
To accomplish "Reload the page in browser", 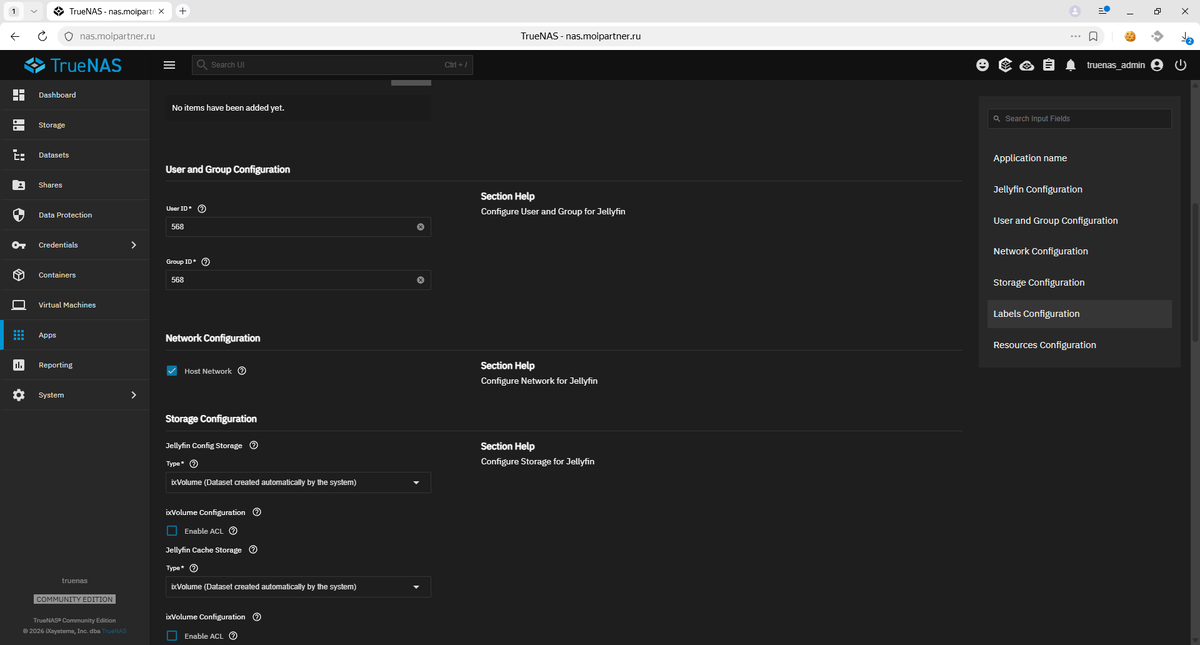I will [x=41, y=36].
